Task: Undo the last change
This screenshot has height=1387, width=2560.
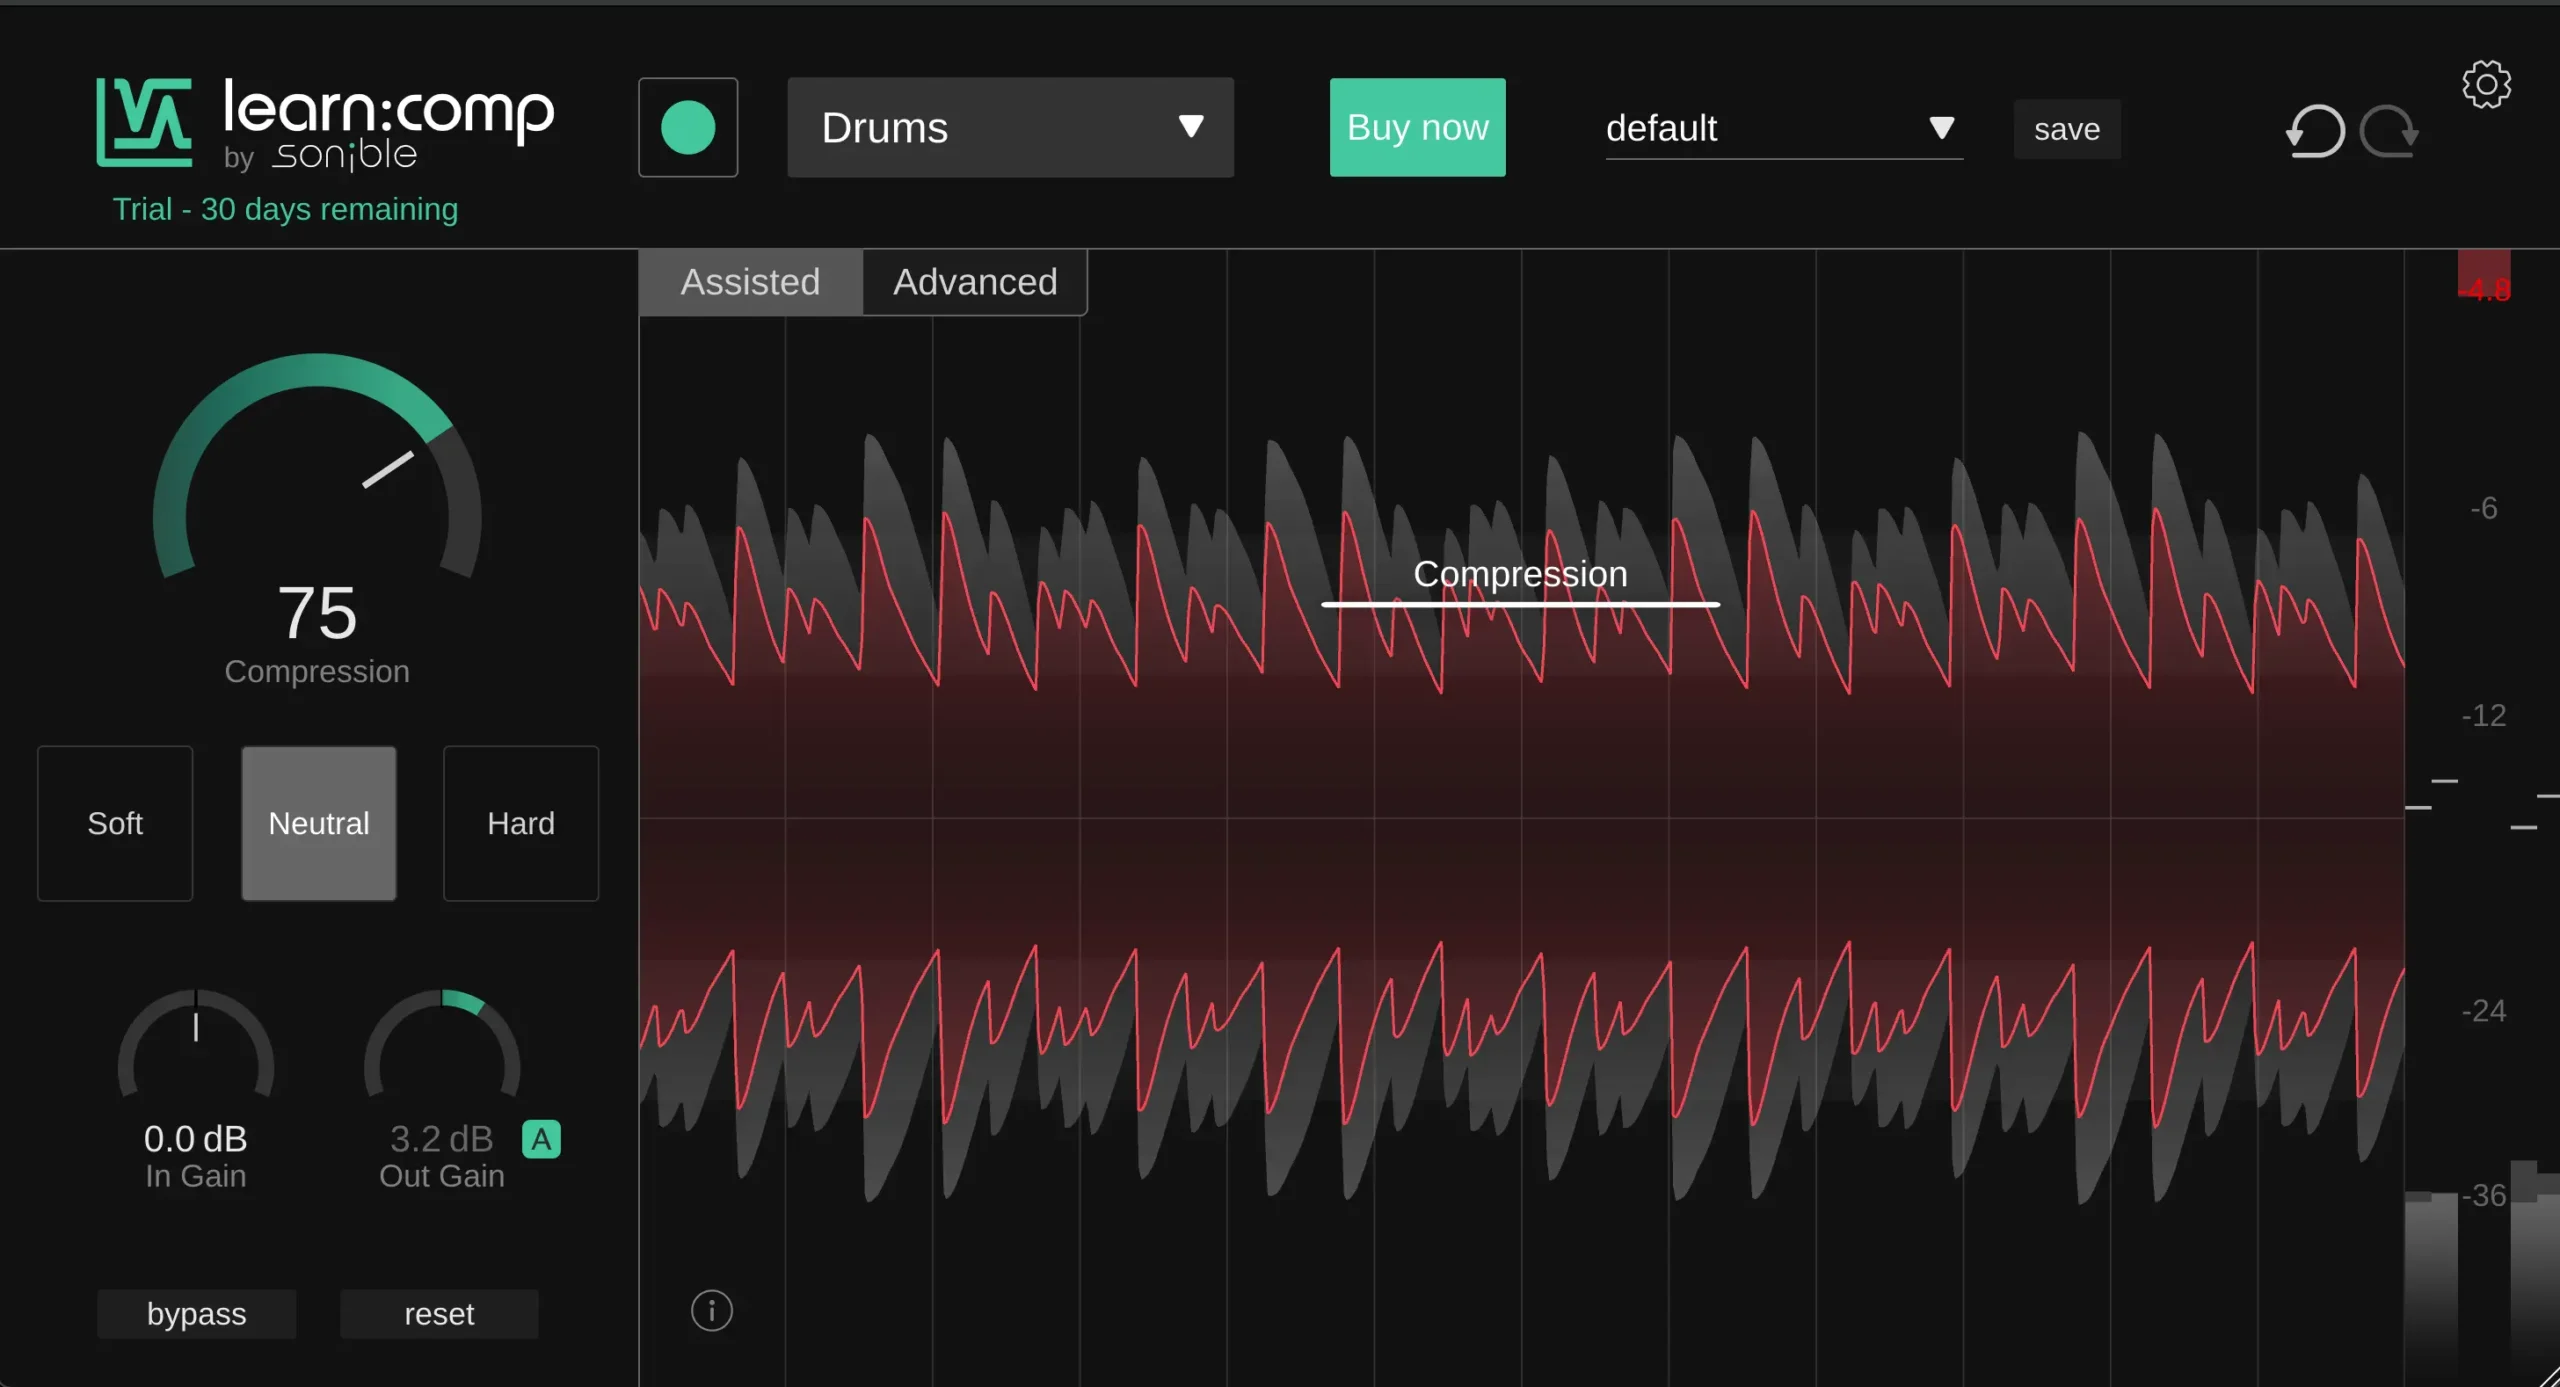Action: 2316,130
